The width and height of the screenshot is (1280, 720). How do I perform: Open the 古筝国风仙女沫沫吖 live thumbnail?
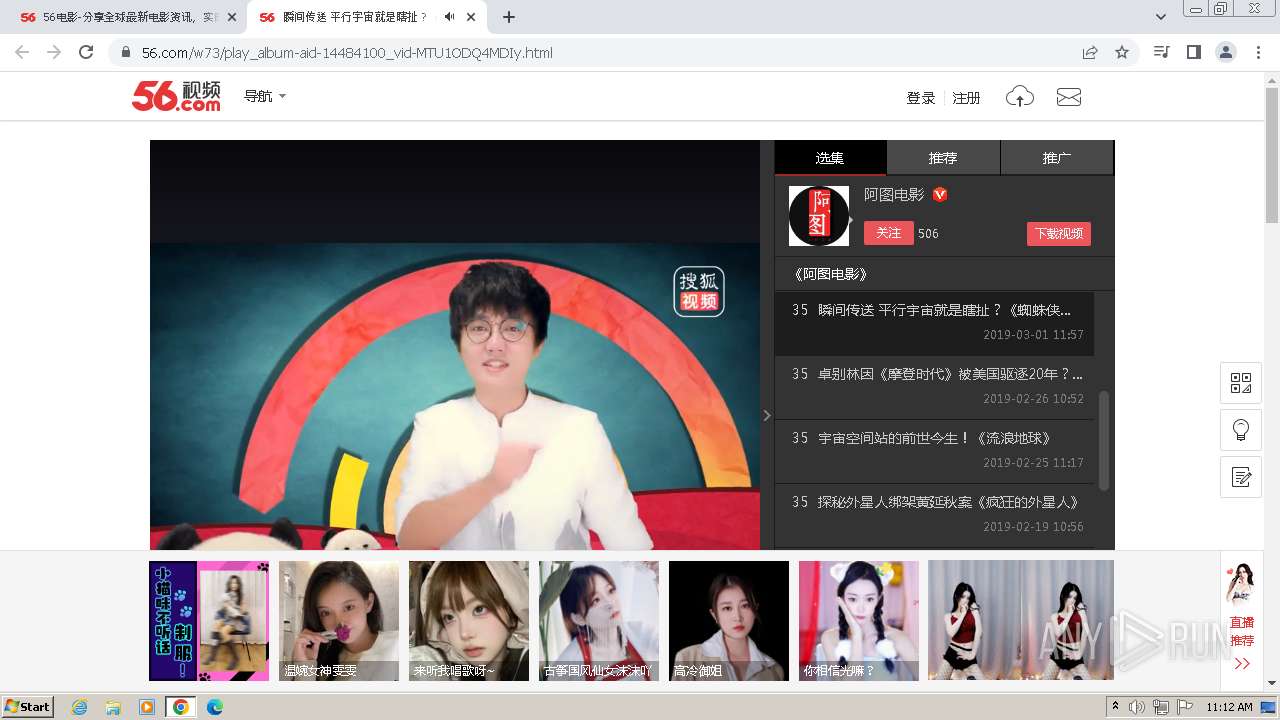[x=599, y=621]
